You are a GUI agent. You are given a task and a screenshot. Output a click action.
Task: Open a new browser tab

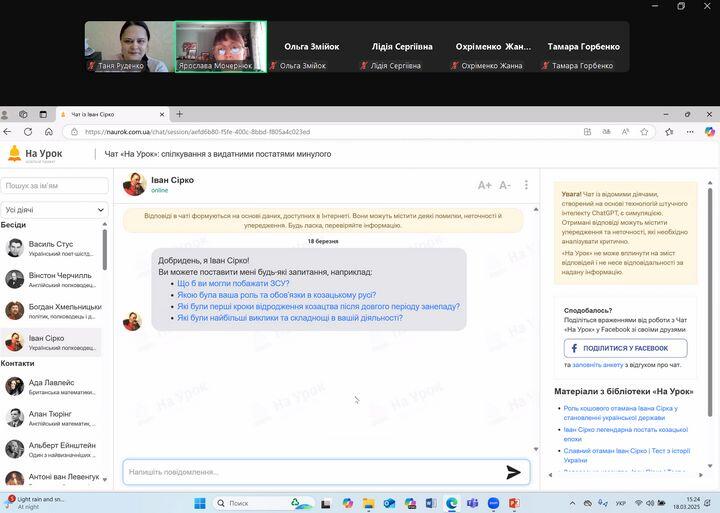click(180, 114)
